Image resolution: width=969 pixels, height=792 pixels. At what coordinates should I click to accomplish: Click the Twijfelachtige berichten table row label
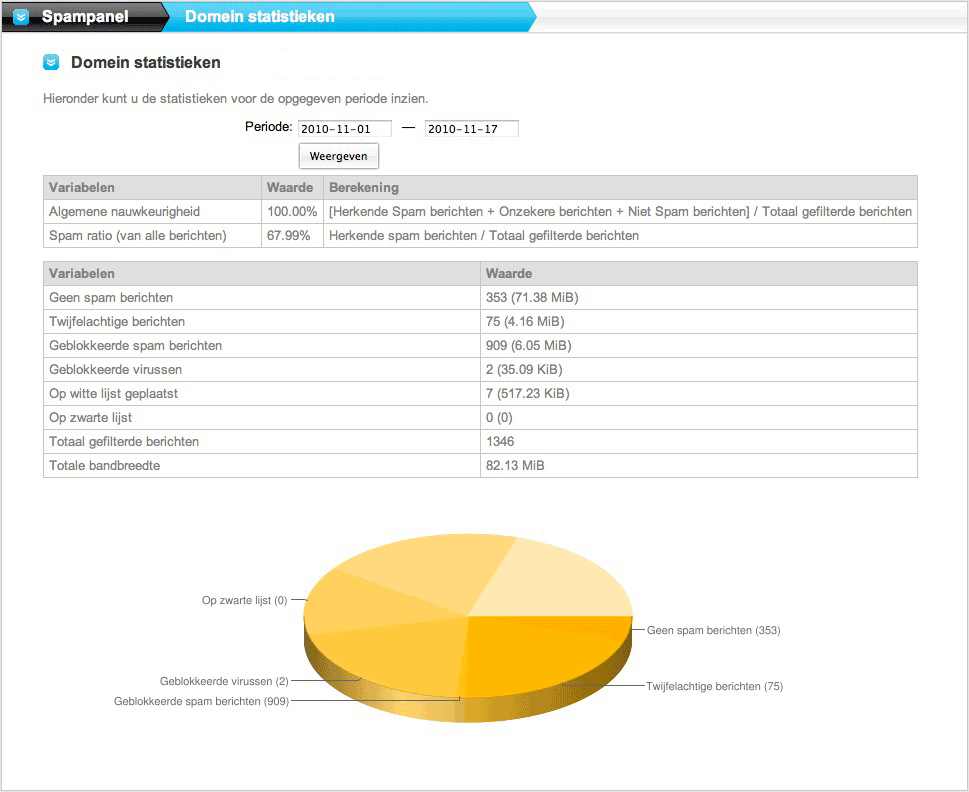[x=117, y=321]
